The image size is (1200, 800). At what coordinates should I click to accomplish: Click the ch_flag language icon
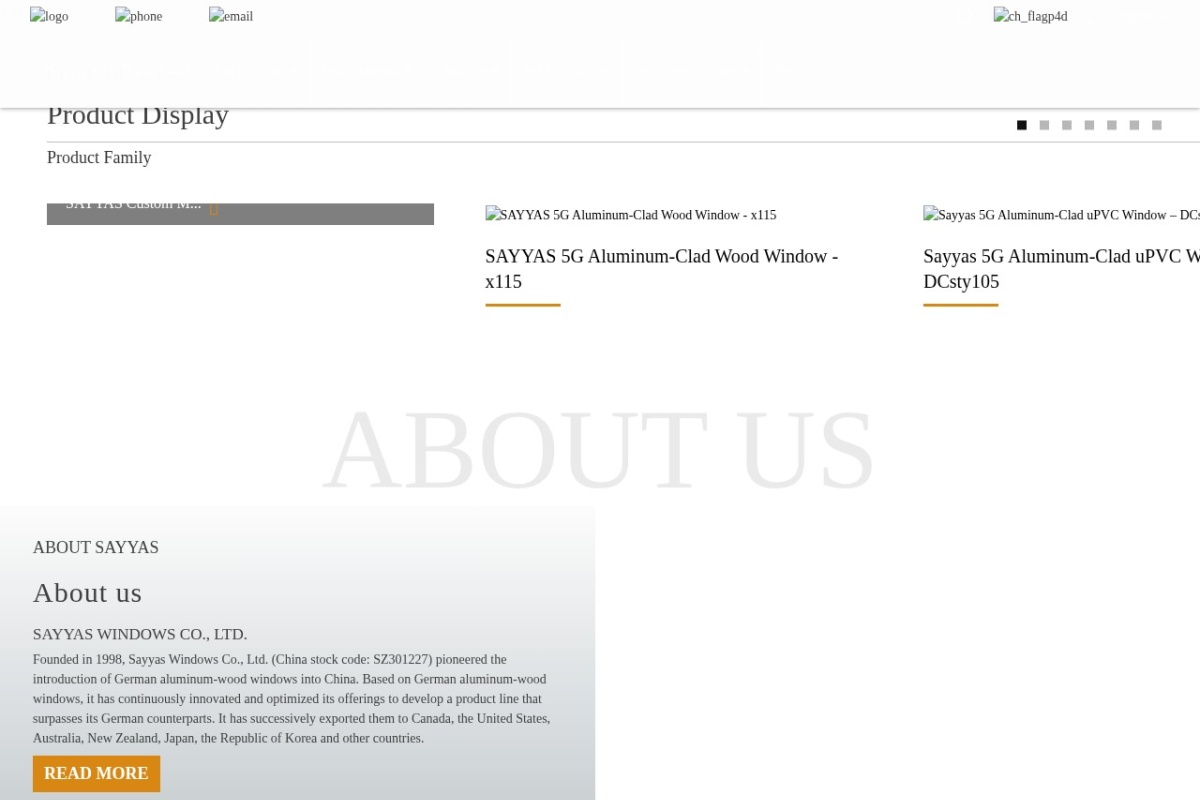pos(1030,16)
